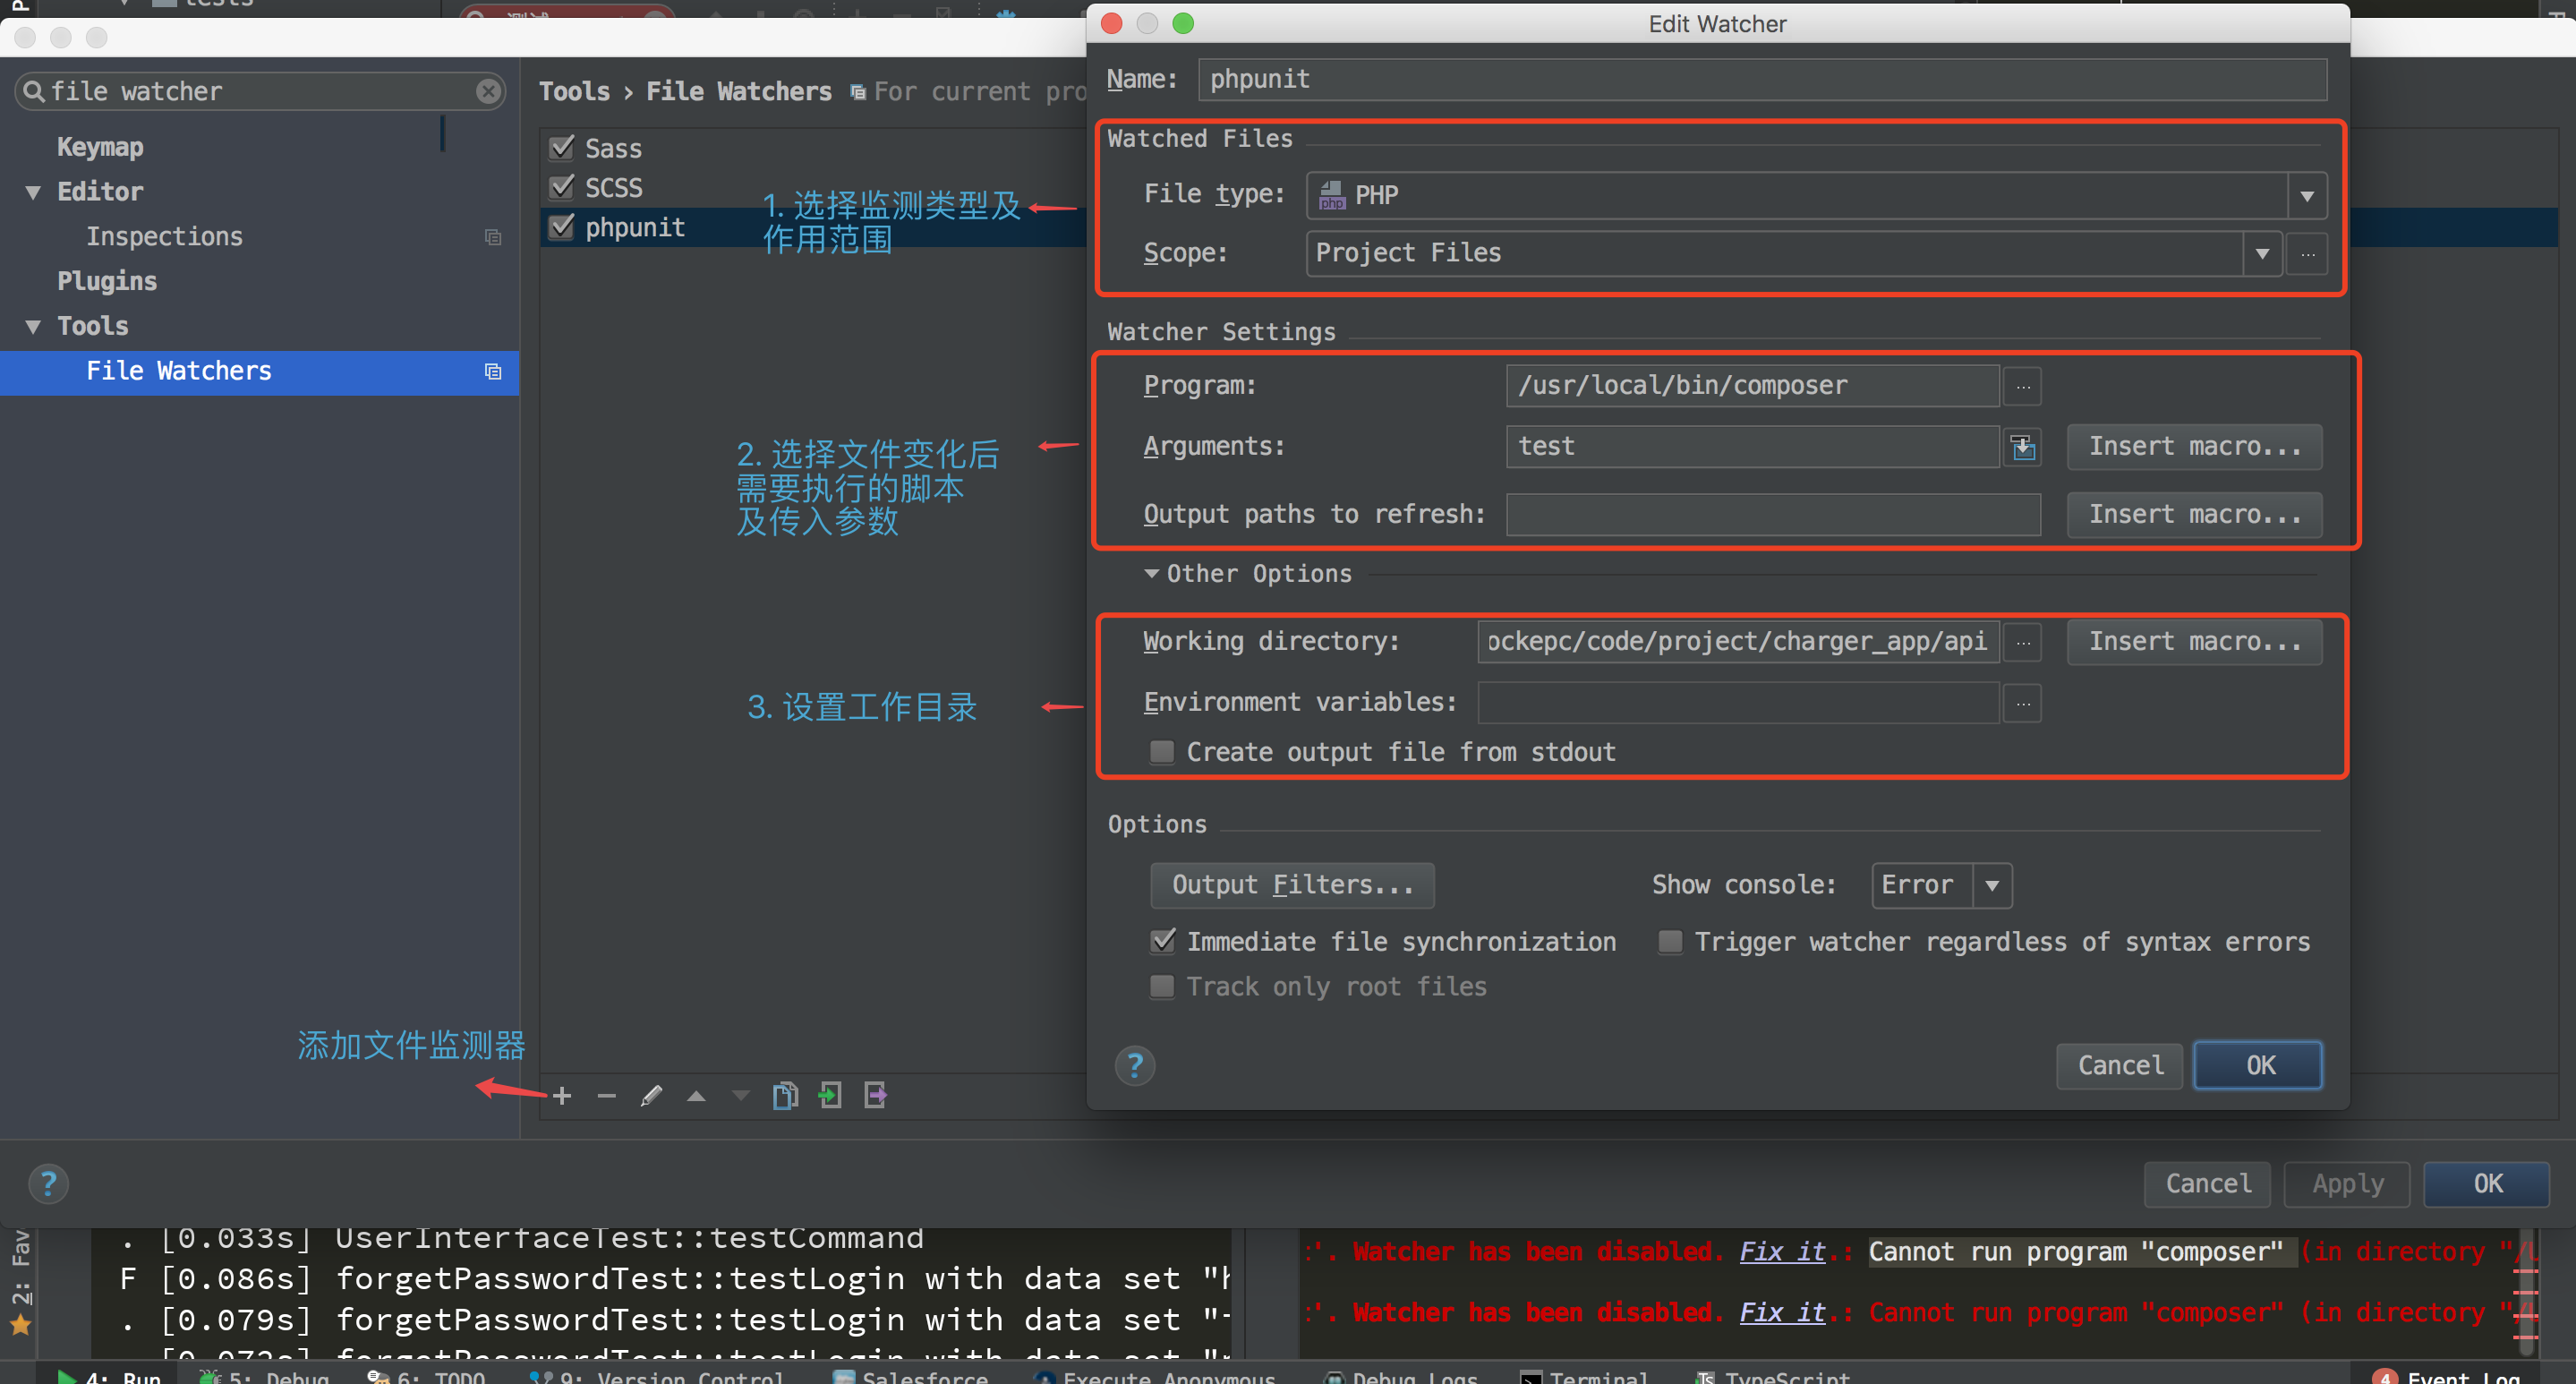Click the add file watcher plus icon
The width and height of the screenshot is (2576, 1384).
pos(562,1096)
